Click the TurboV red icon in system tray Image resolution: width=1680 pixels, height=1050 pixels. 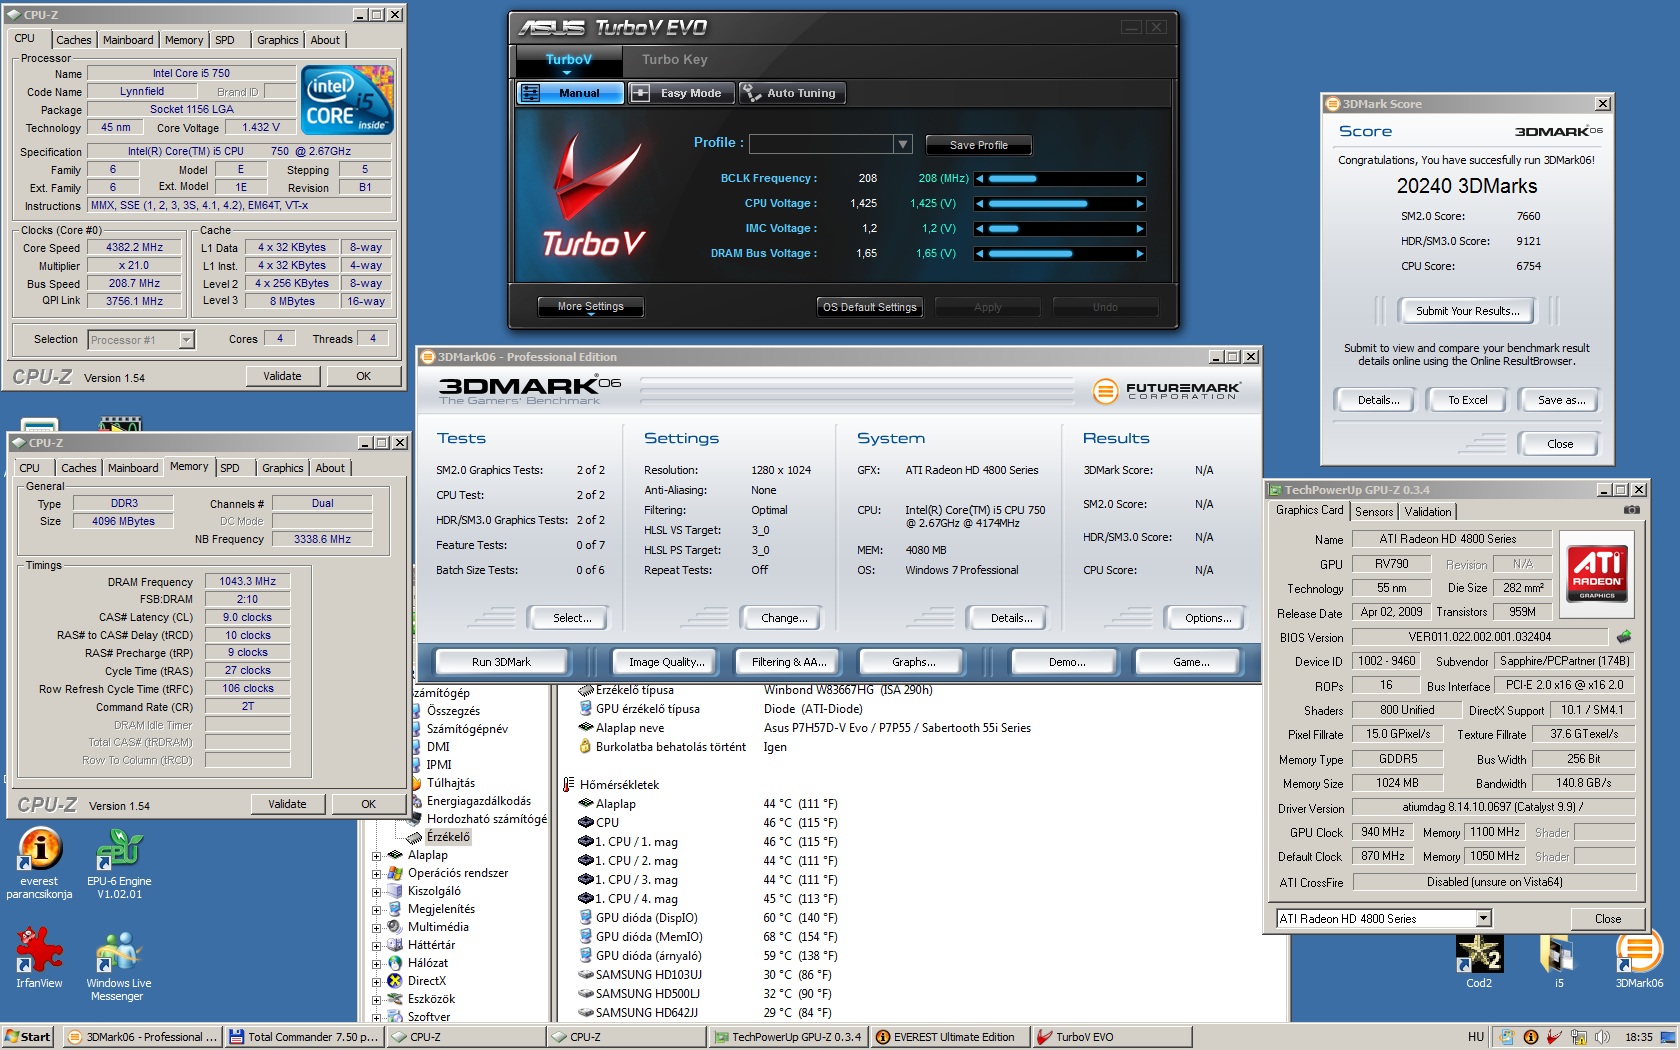(1554, 1037)
